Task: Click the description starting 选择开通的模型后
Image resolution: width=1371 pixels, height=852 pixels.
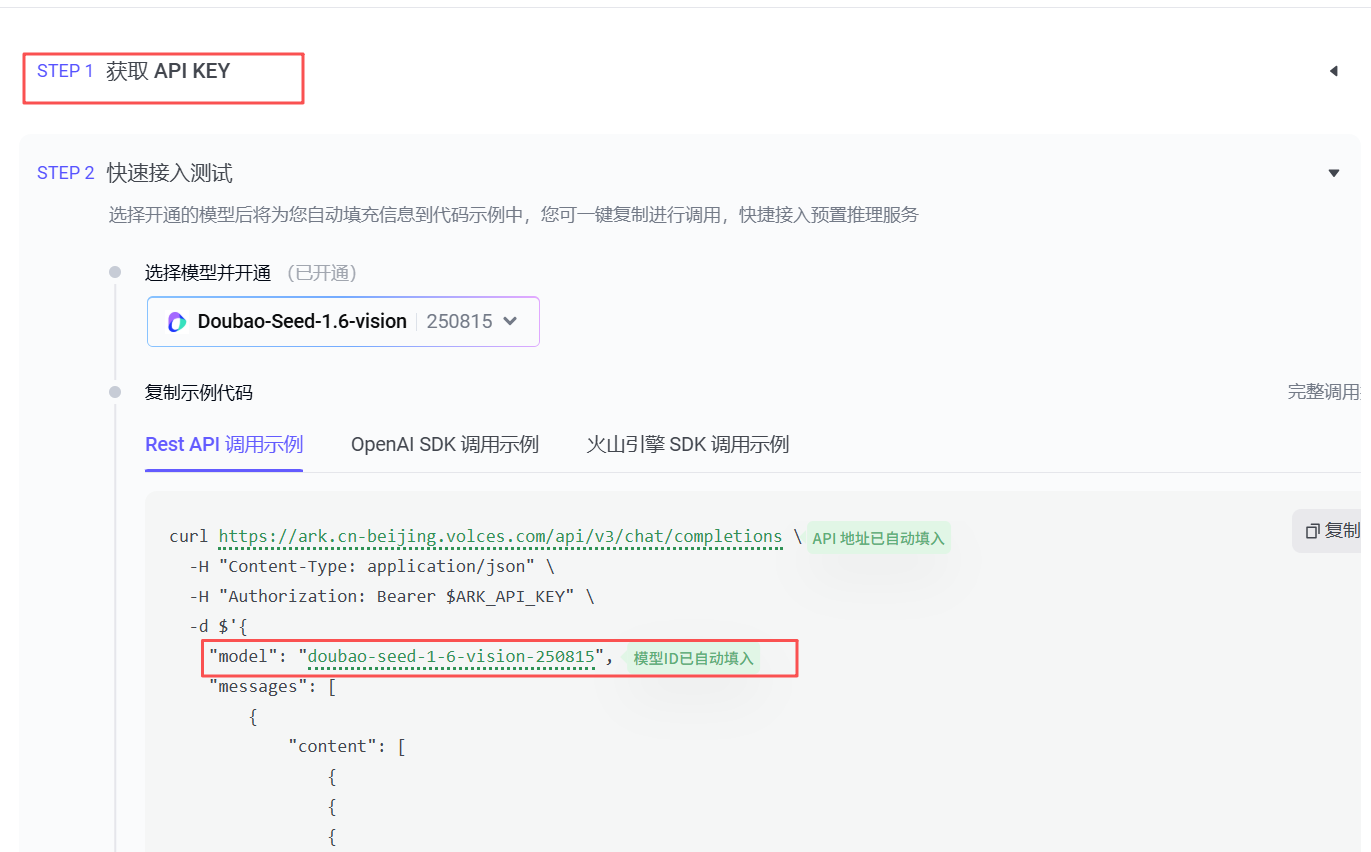Action: (513, 214)
